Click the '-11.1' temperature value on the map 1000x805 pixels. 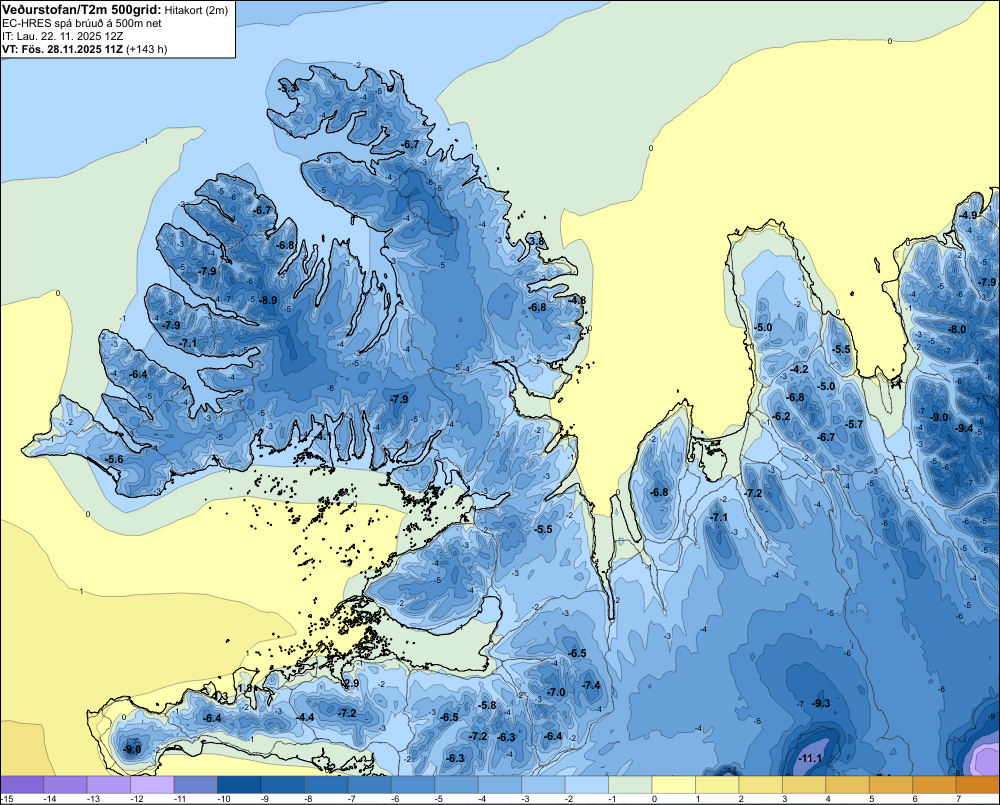[810, 758]
